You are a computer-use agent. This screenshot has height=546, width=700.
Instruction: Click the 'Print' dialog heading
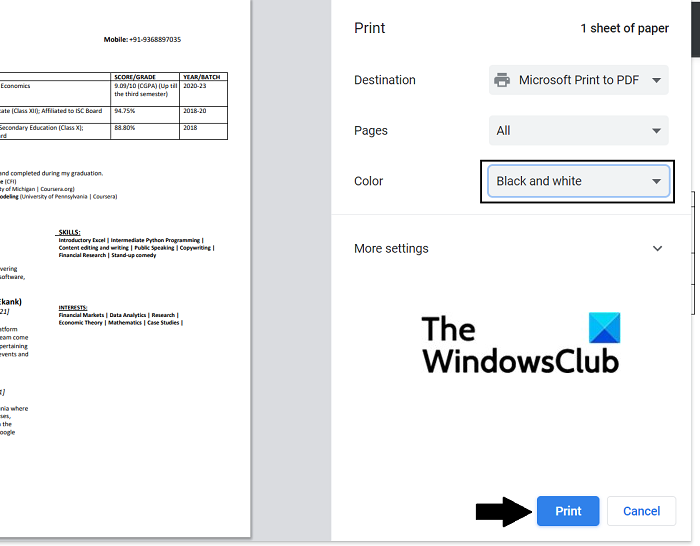pos(369,28)
